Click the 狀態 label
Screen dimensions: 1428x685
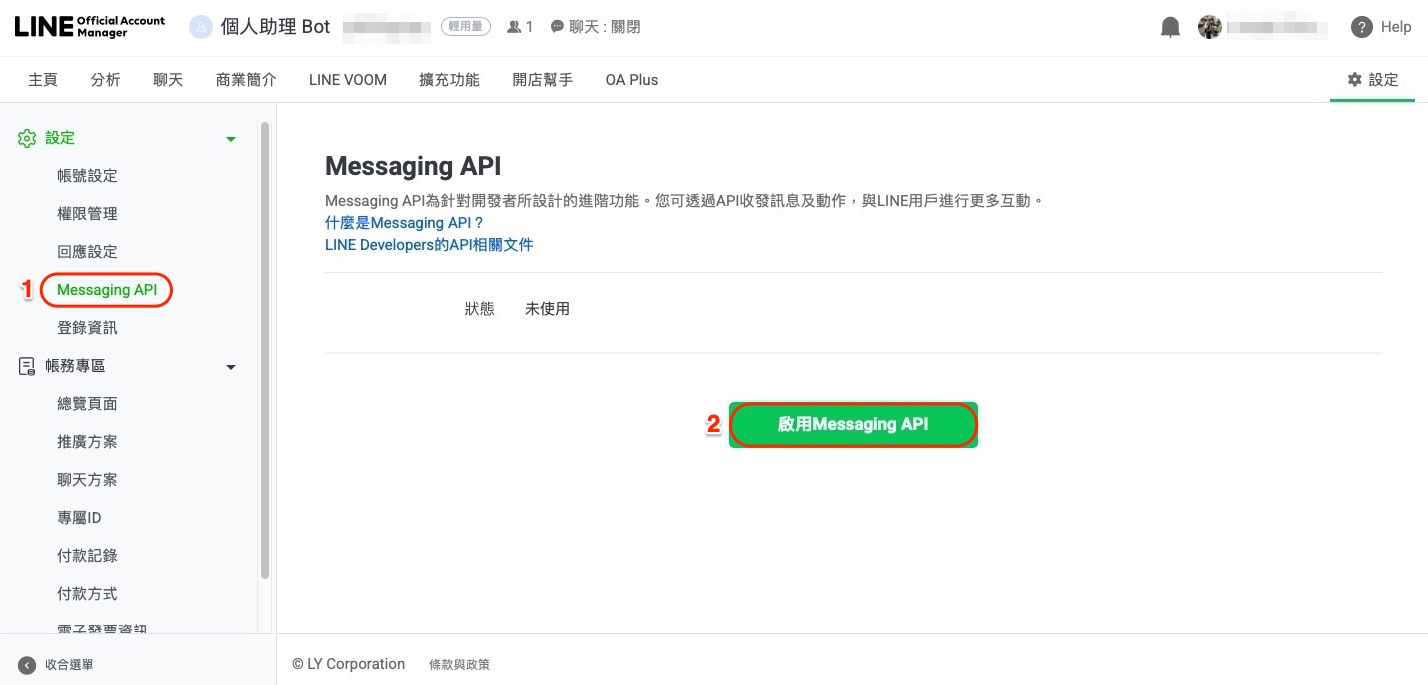pyautogui.click(x=480, y=309)
